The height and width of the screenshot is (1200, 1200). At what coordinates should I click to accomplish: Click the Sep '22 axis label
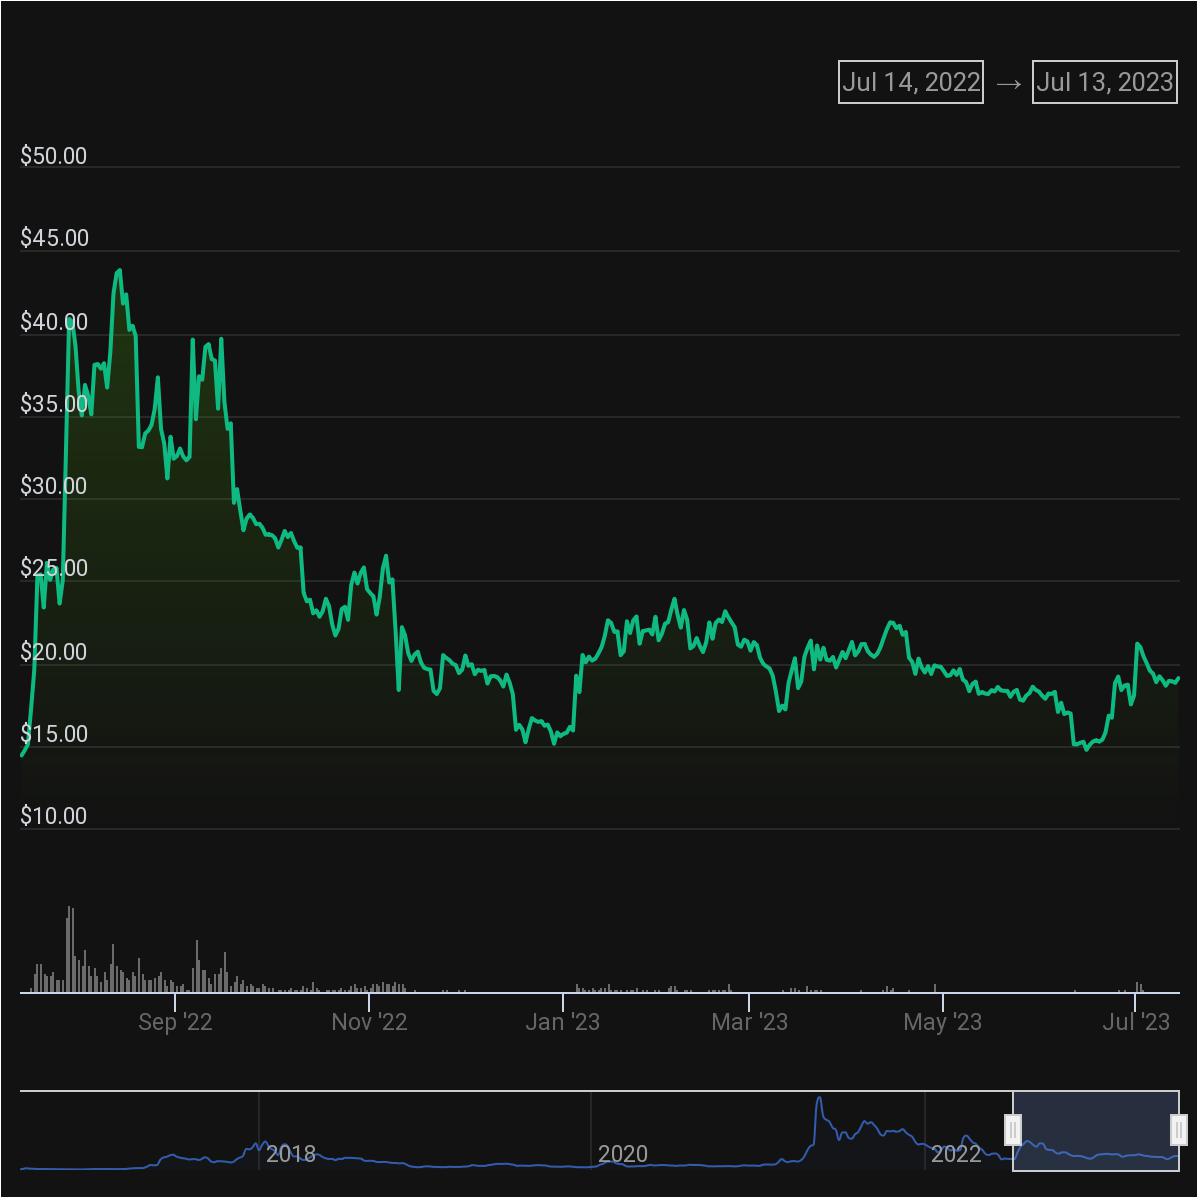pyautogui.click(x=175, y=1022)
